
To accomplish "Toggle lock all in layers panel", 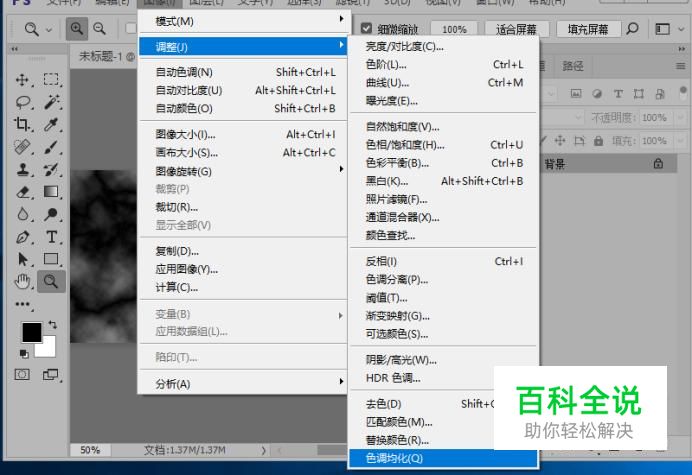I will (598, 141).
